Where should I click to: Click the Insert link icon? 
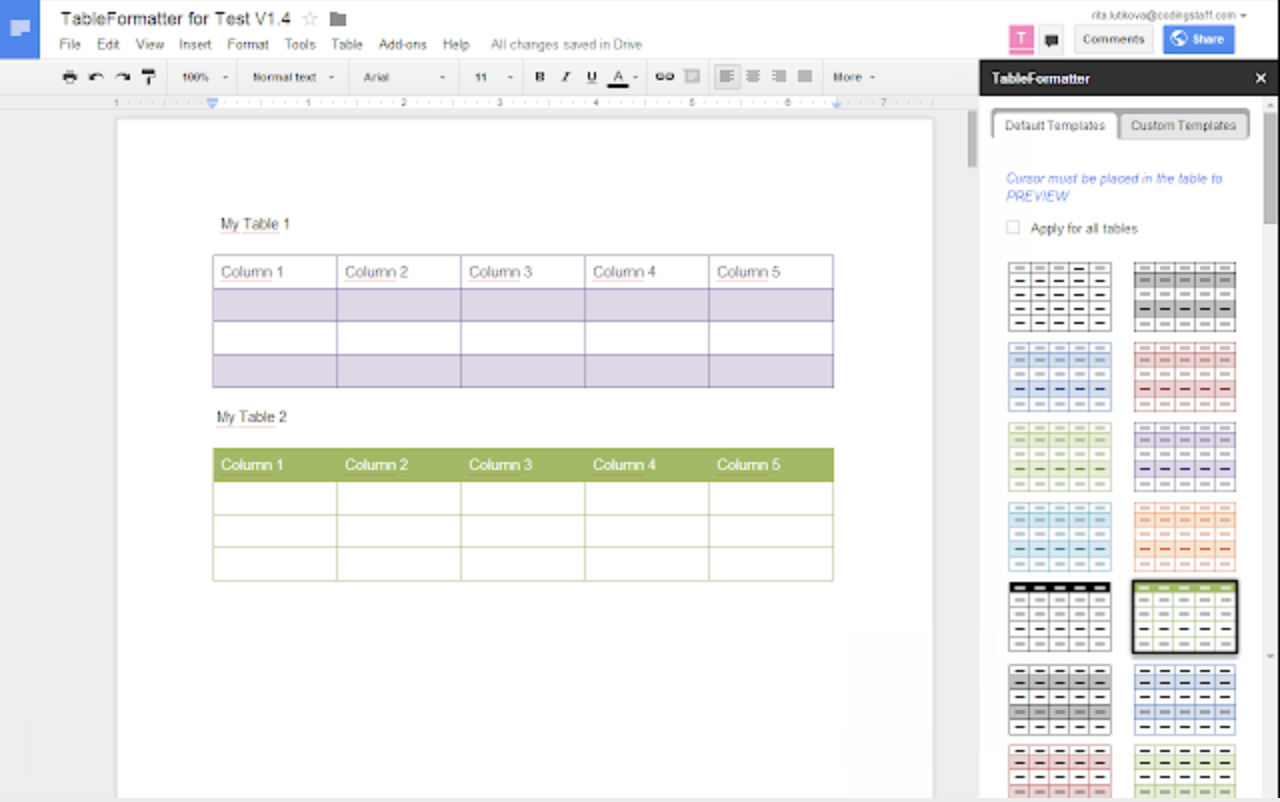pos(663,77)
